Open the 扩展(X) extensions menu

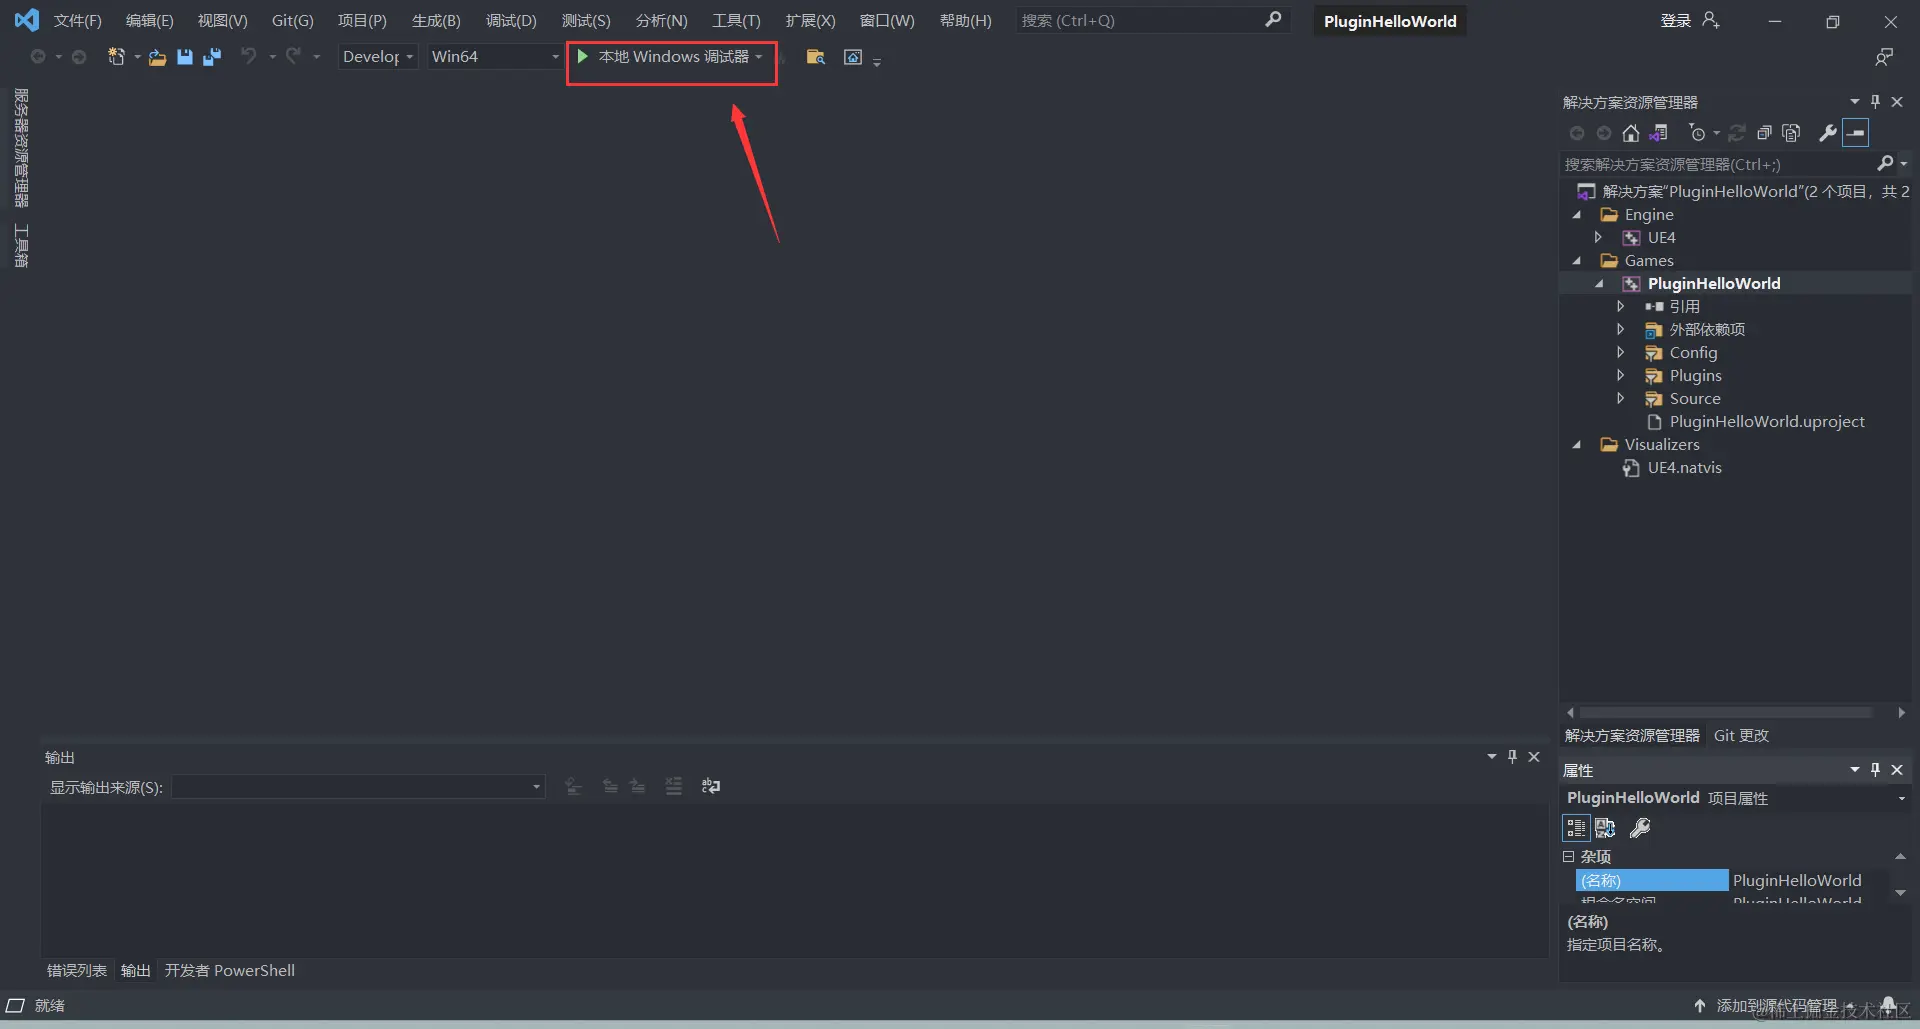click(810, 21)
